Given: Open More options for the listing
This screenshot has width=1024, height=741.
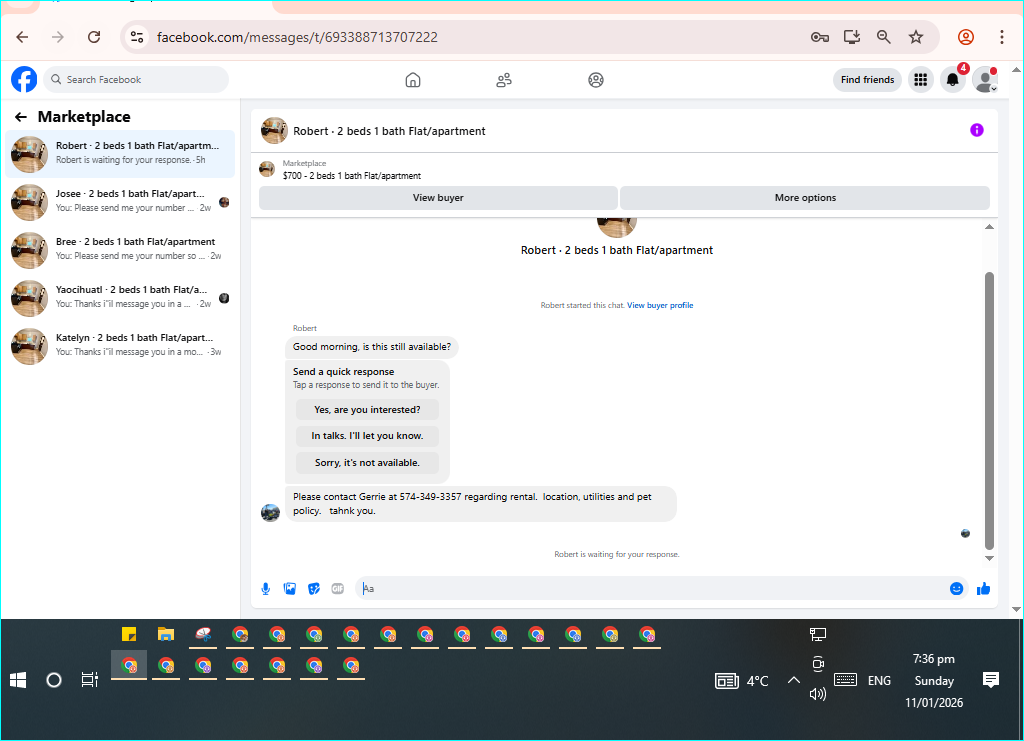Looking at the screenshot, I should pos(805,198).
